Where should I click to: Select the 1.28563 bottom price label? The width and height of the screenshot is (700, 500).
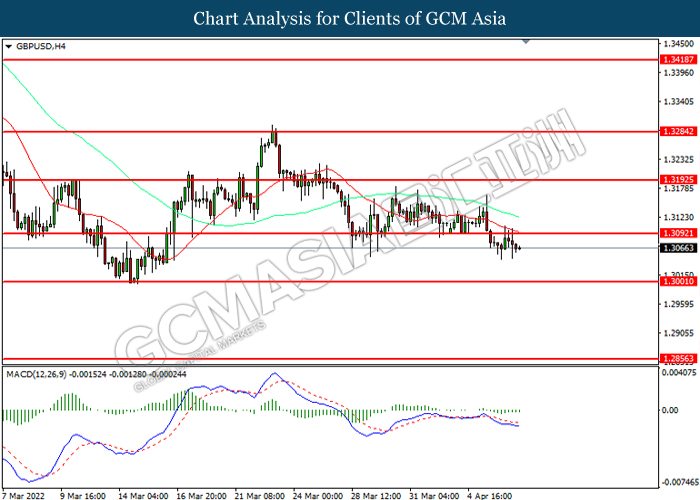[678, 358]
